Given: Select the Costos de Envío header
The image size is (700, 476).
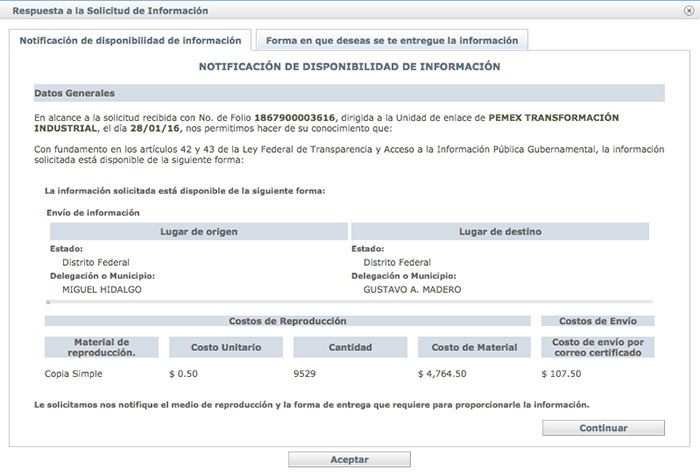Looking at the screenshot, I should tap(596, 321).
